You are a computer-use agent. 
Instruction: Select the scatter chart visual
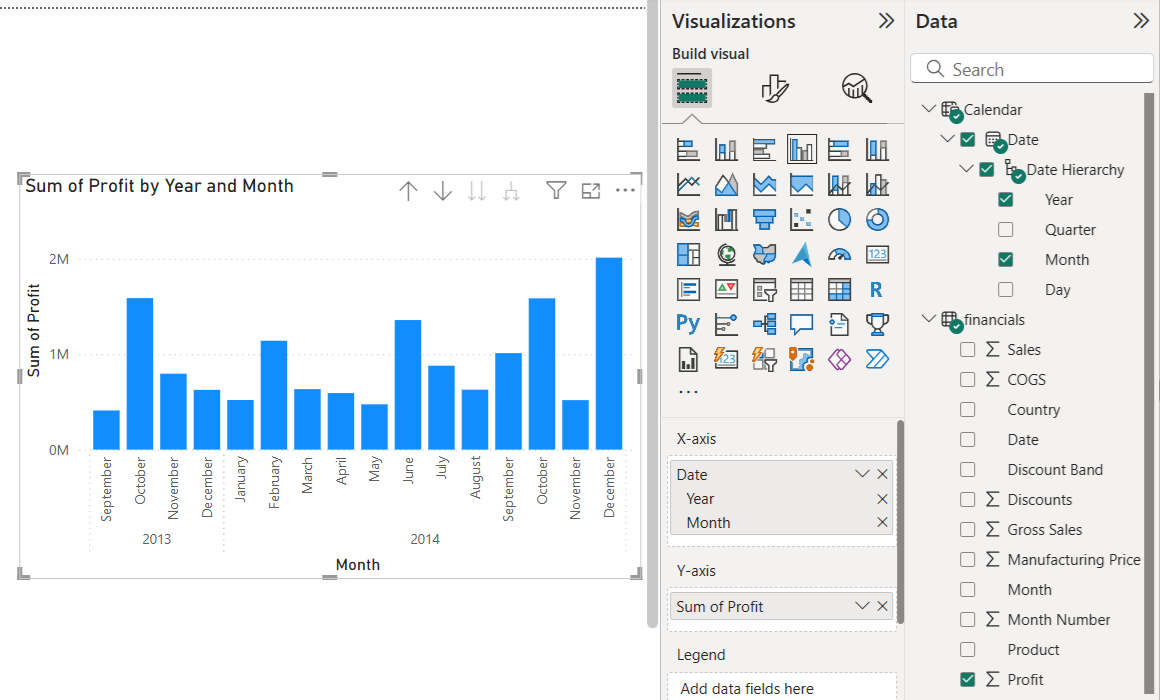801,219
